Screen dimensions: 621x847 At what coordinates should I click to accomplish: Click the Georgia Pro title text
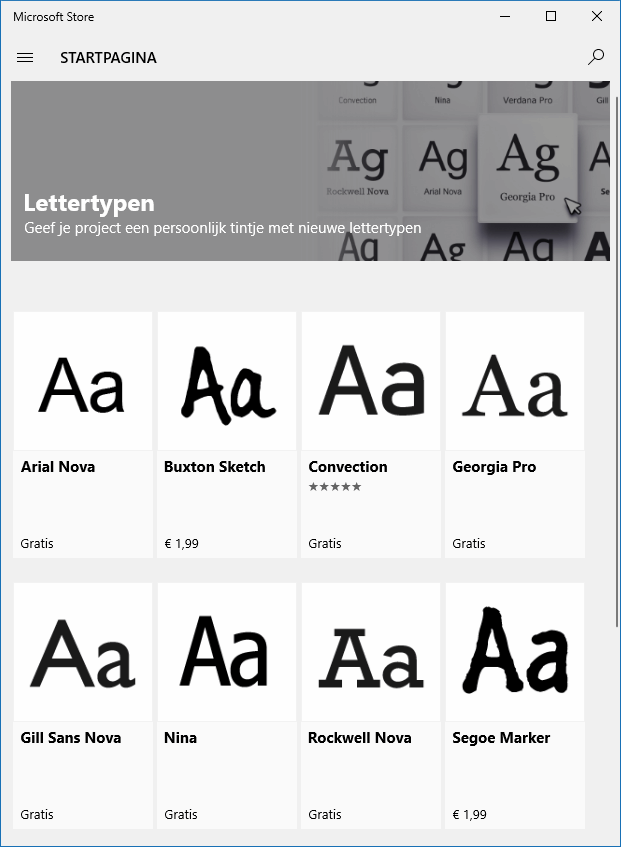point(494,467)
